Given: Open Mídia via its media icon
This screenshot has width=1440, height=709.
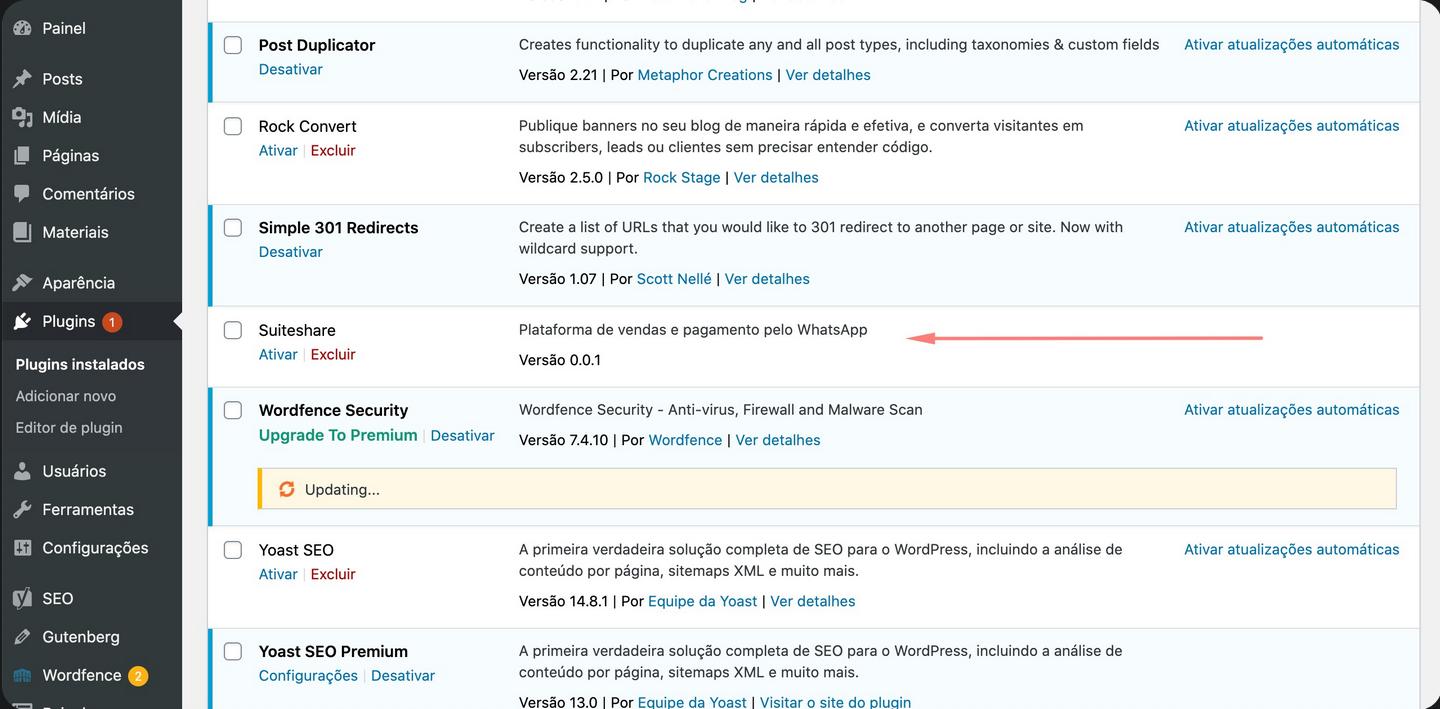Looking at the screenshot, I should tap(22, 117).
